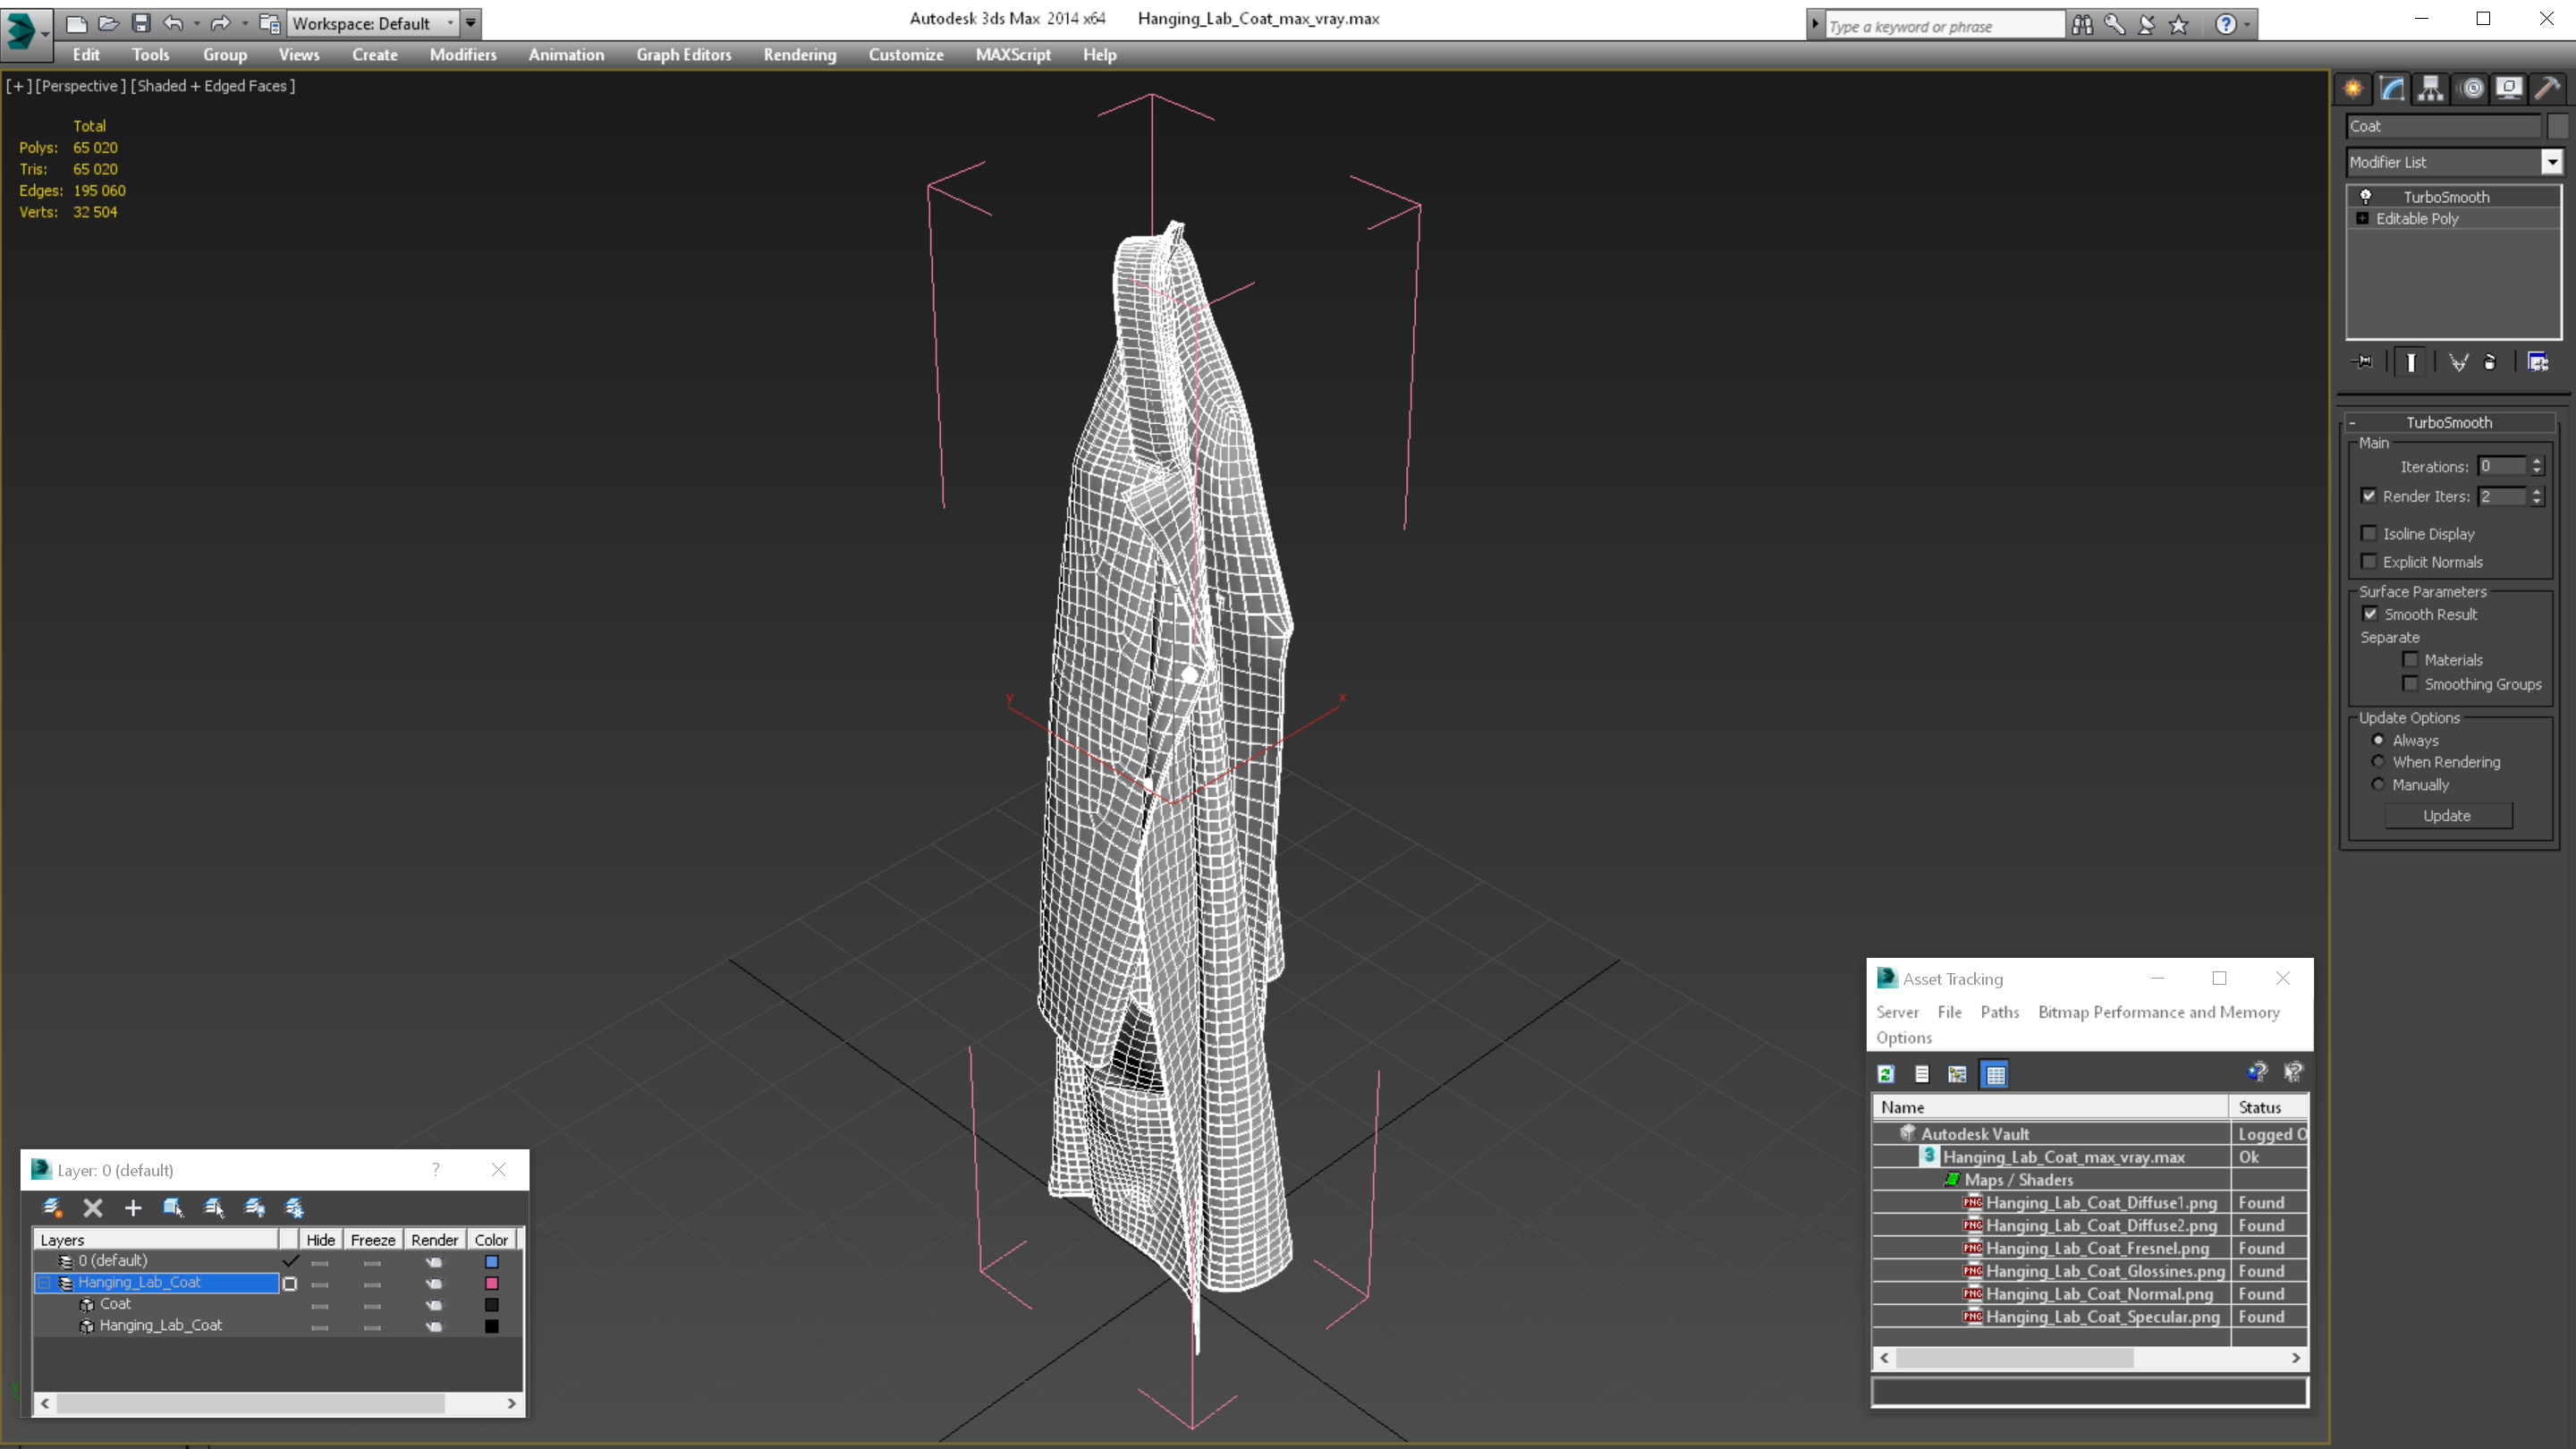The width and height of the screenshot is (2576, 1449).
Task: Click the Create New Layer icon
Action: [x=52, y=1207]
